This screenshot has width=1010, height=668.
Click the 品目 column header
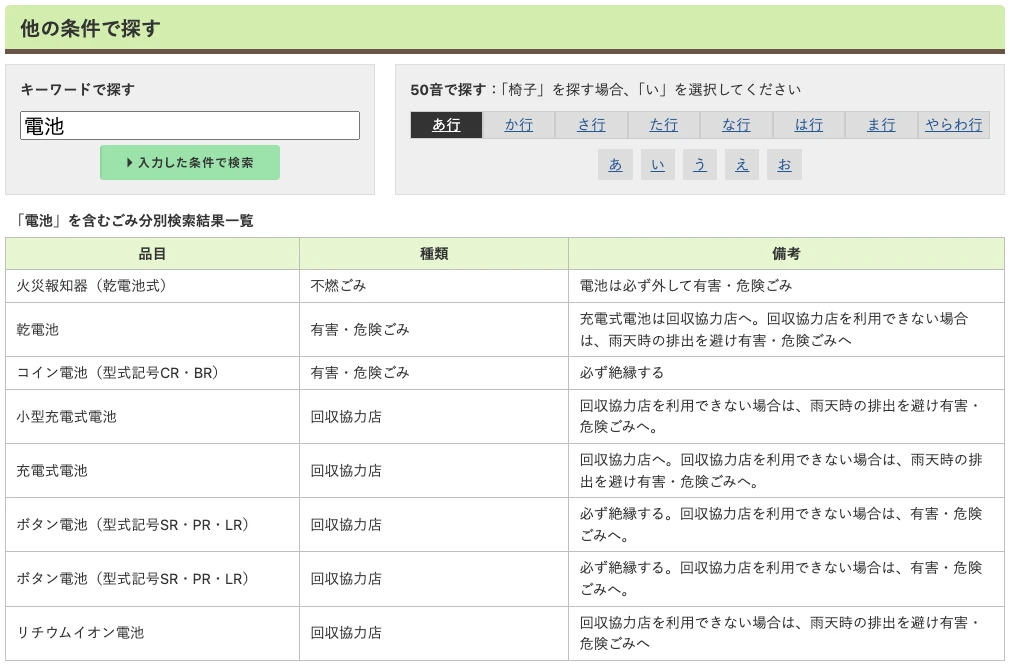coord(152,253)
